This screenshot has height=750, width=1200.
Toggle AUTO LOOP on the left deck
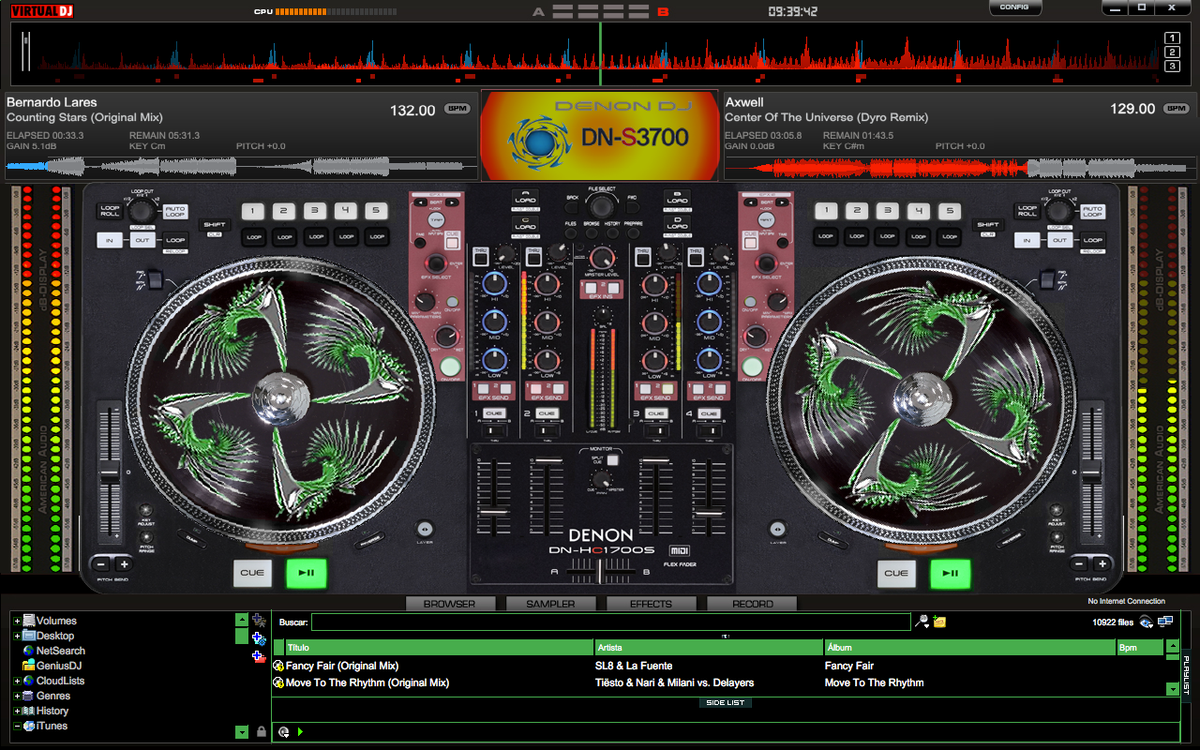tap(176, 212)
